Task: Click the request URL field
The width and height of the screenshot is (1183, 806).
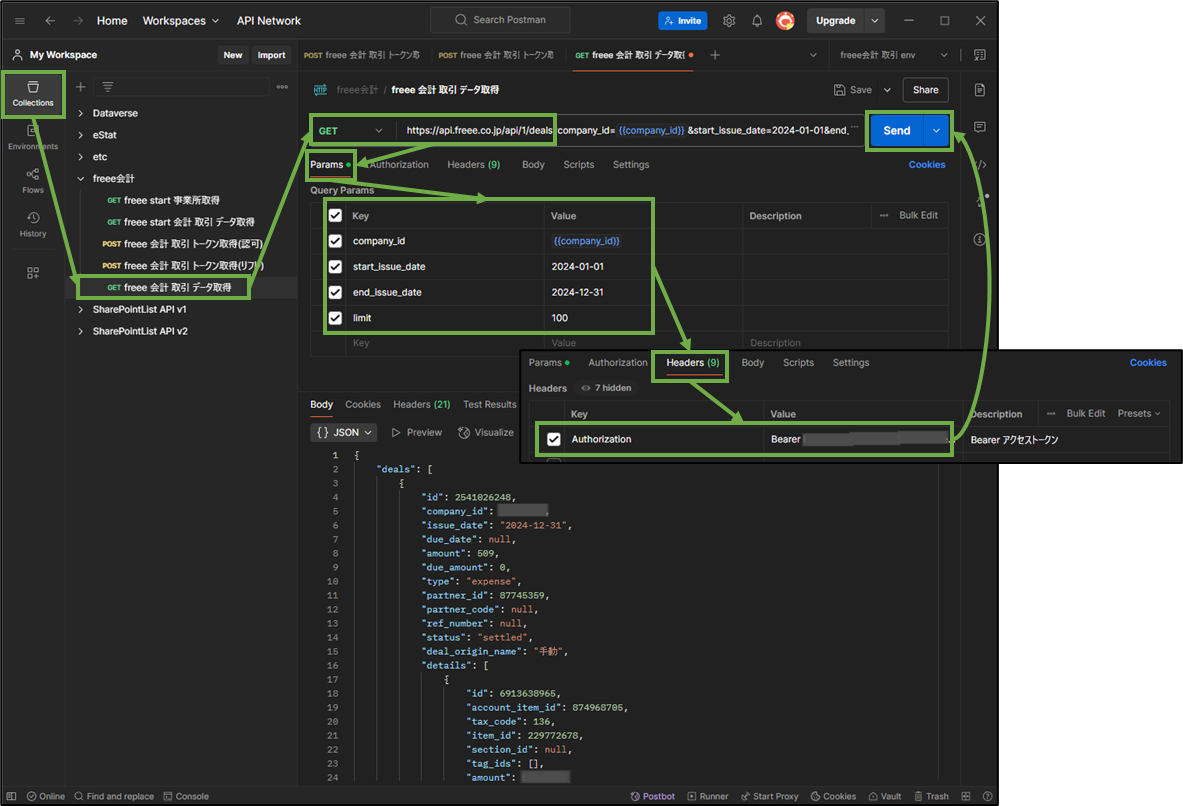Action: pos(630,131)
